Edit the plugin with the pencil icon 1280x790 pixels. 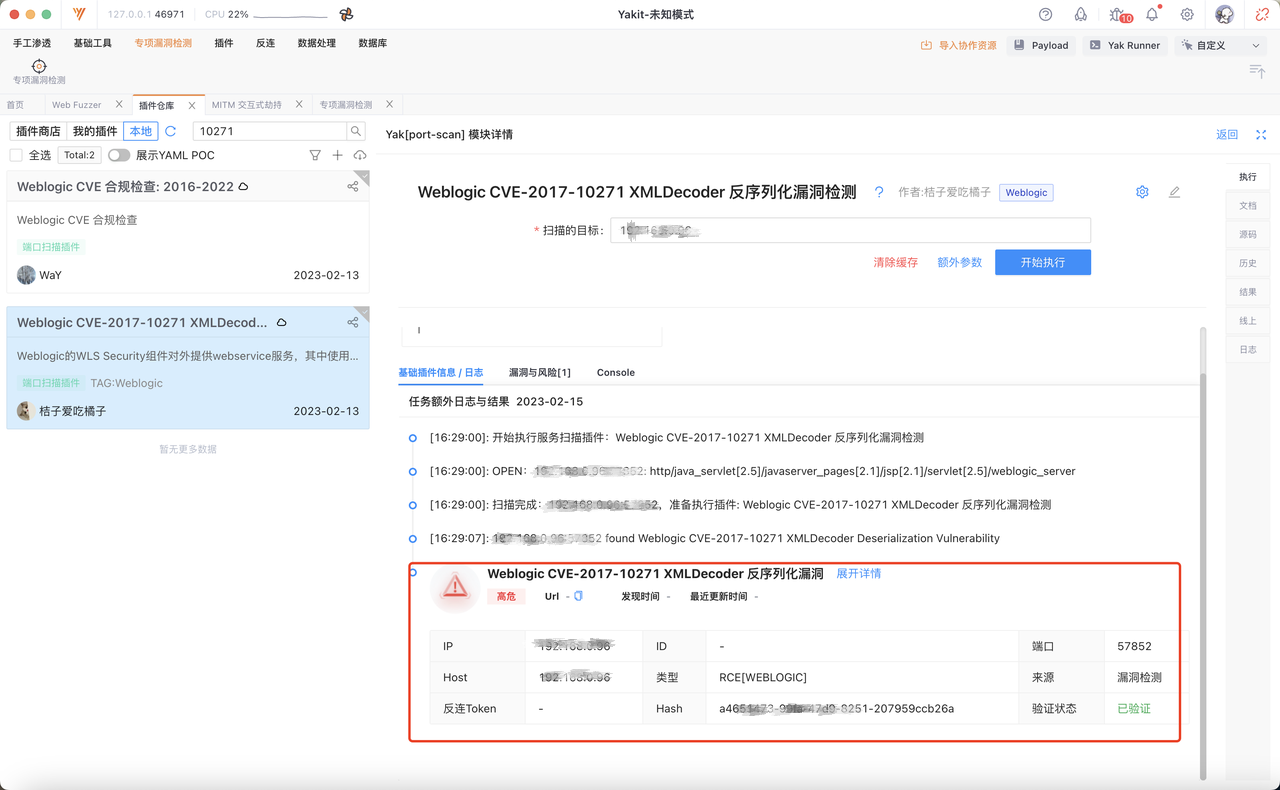point(1174,192)
